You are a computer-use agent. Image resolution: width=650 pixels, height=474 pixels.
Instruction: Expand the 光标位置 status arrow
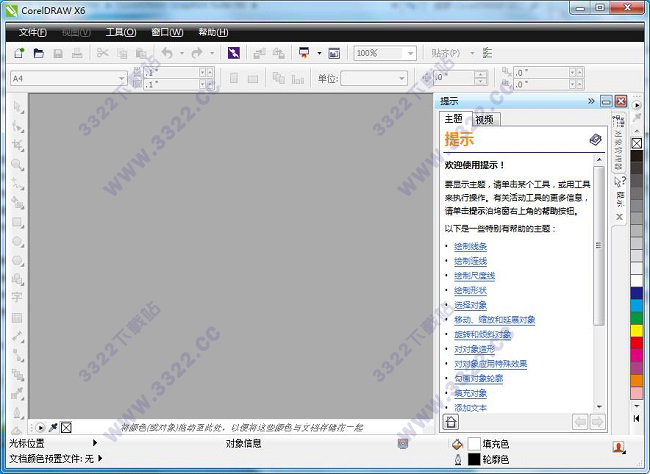coord(95,443)
